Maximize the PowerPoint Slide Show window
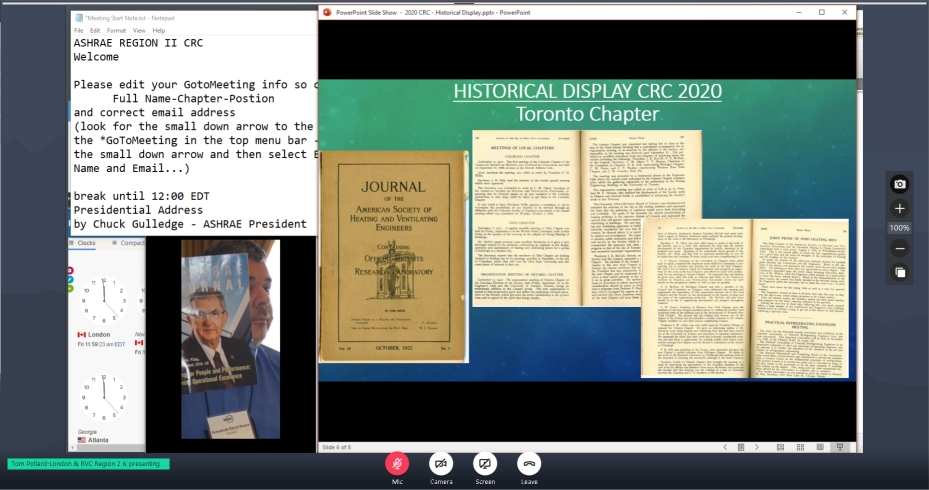 coord(822,12)
